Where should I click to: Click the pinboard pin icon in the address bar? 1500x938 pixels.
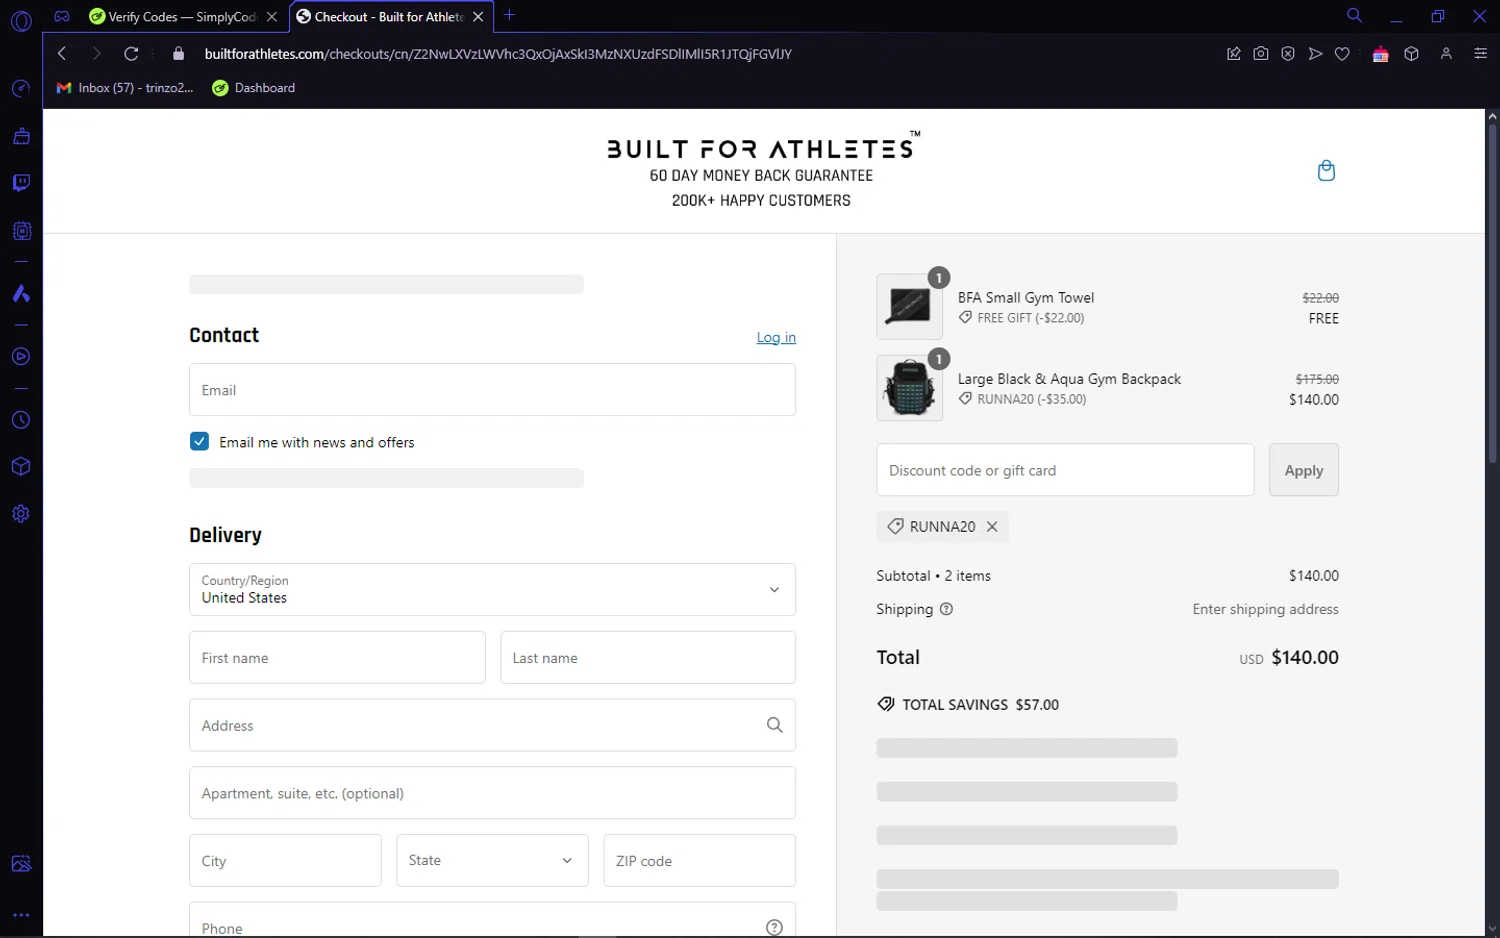1234,54
